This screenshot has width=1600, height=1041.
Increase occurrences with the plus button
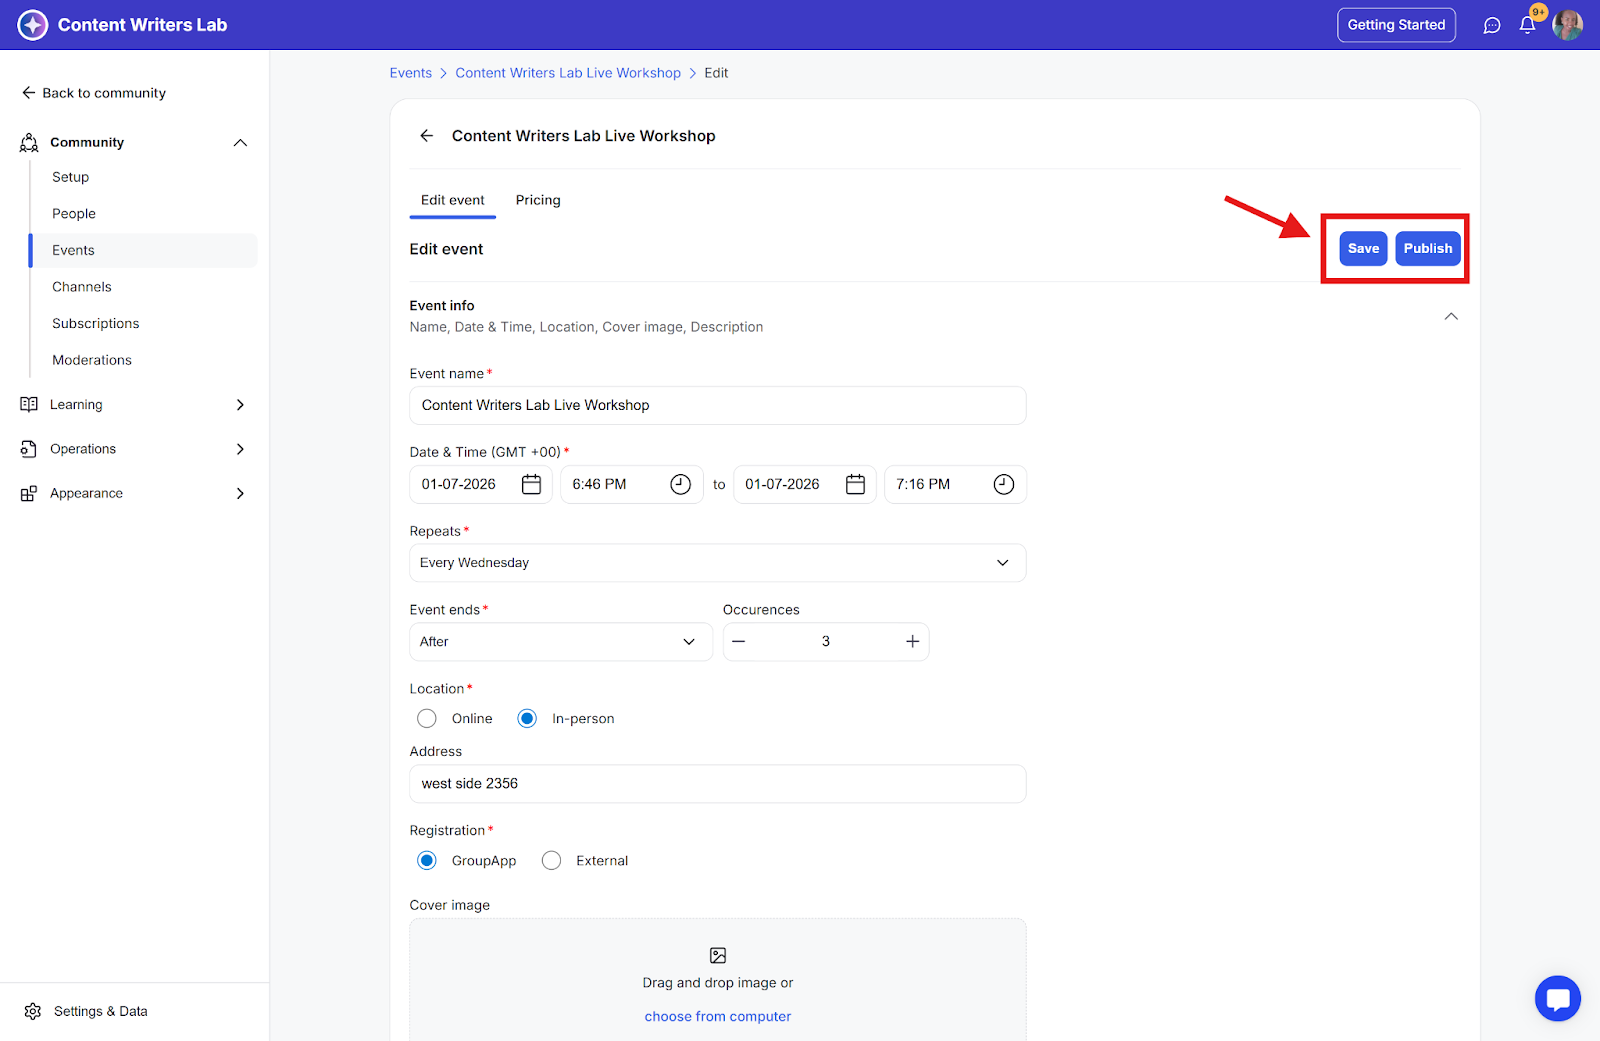point(912,642)
